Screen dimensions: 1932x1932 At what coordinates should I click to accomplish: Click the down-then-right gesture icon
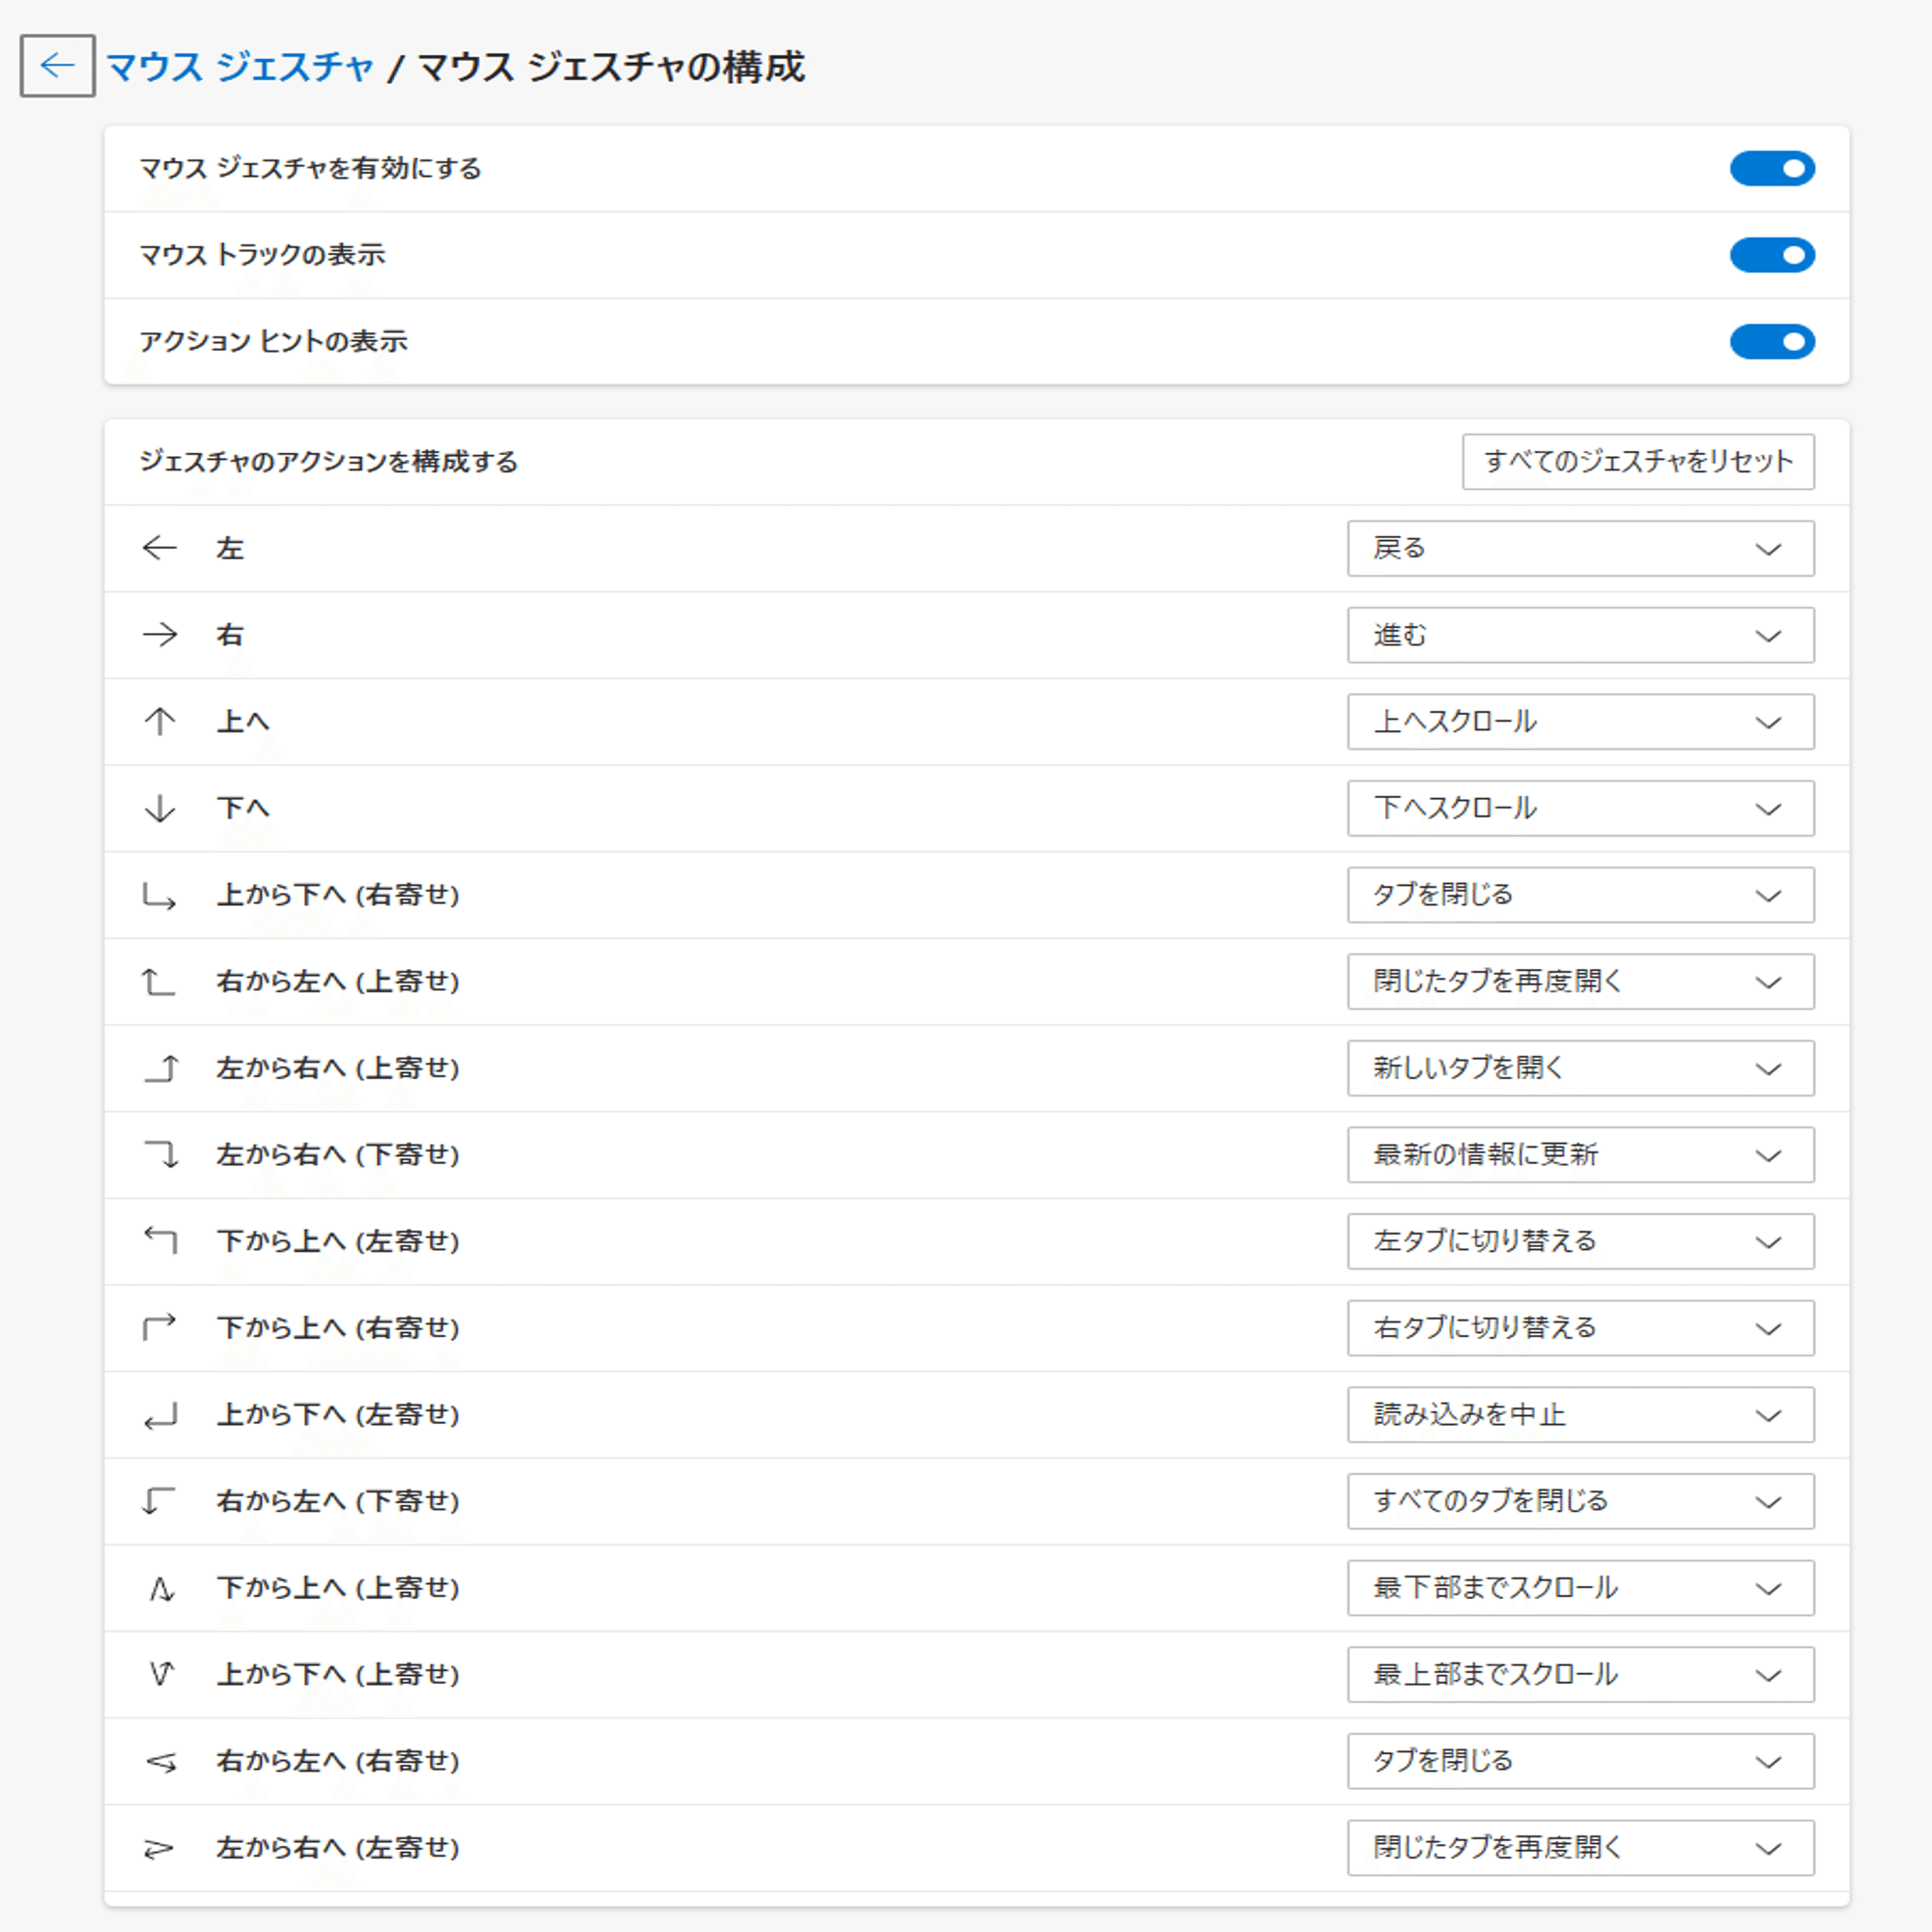pyautogui.click(x=159, y=895)
